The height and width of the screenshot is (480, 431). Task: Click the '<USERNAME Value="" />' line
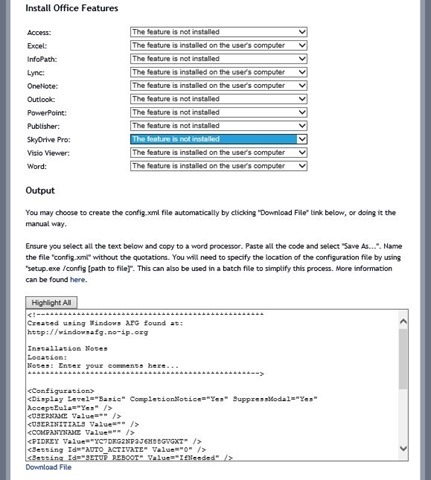pos(74,416)
